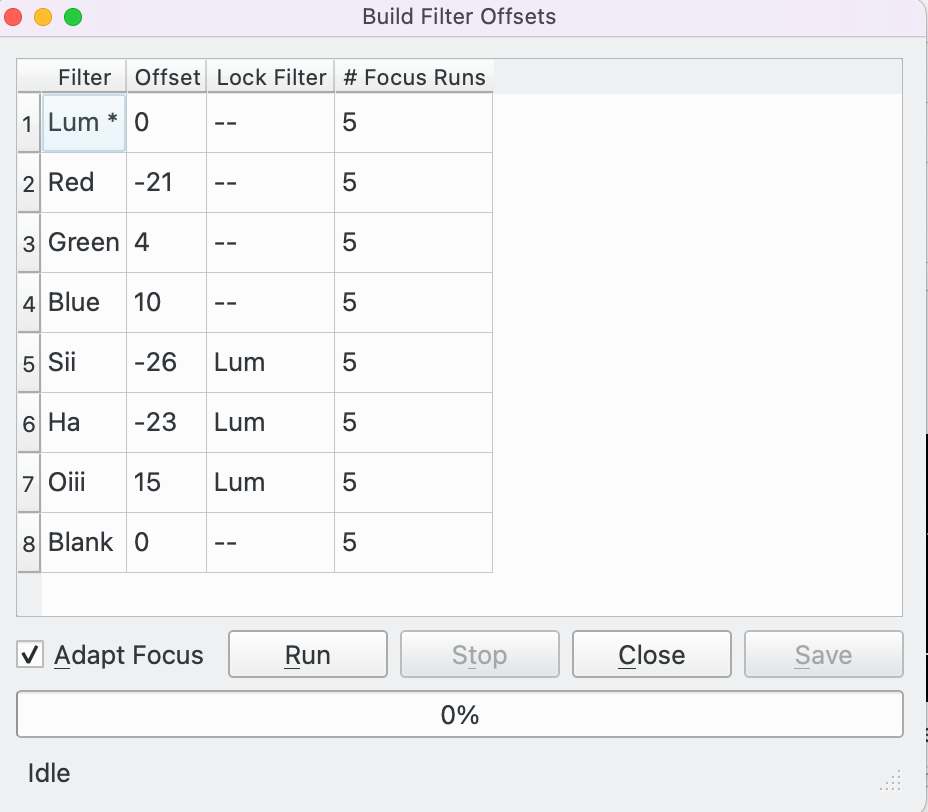This screenshot has width=928, height=812.
Task: Click the Stop button
Action: [479, 655]
